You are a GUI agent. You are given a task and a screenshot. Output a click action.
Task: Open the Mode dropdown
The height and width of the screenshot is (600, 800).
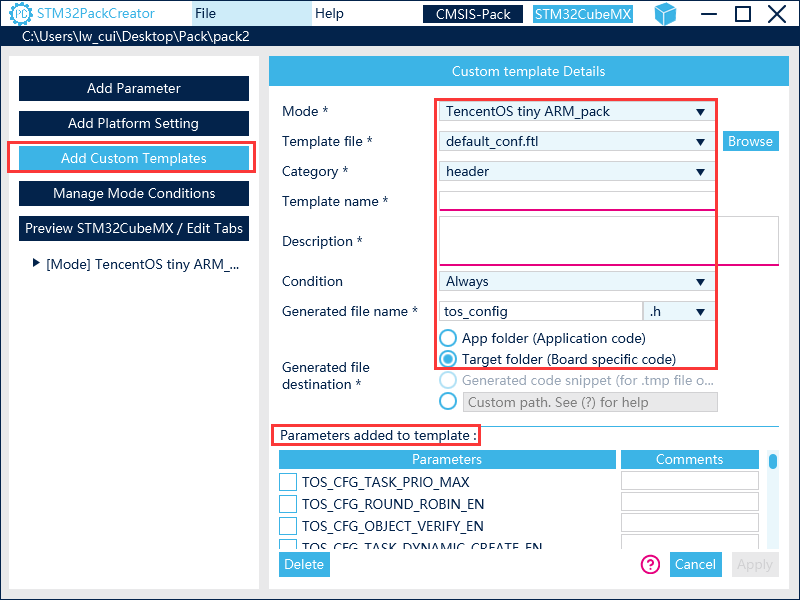[577, 111]
